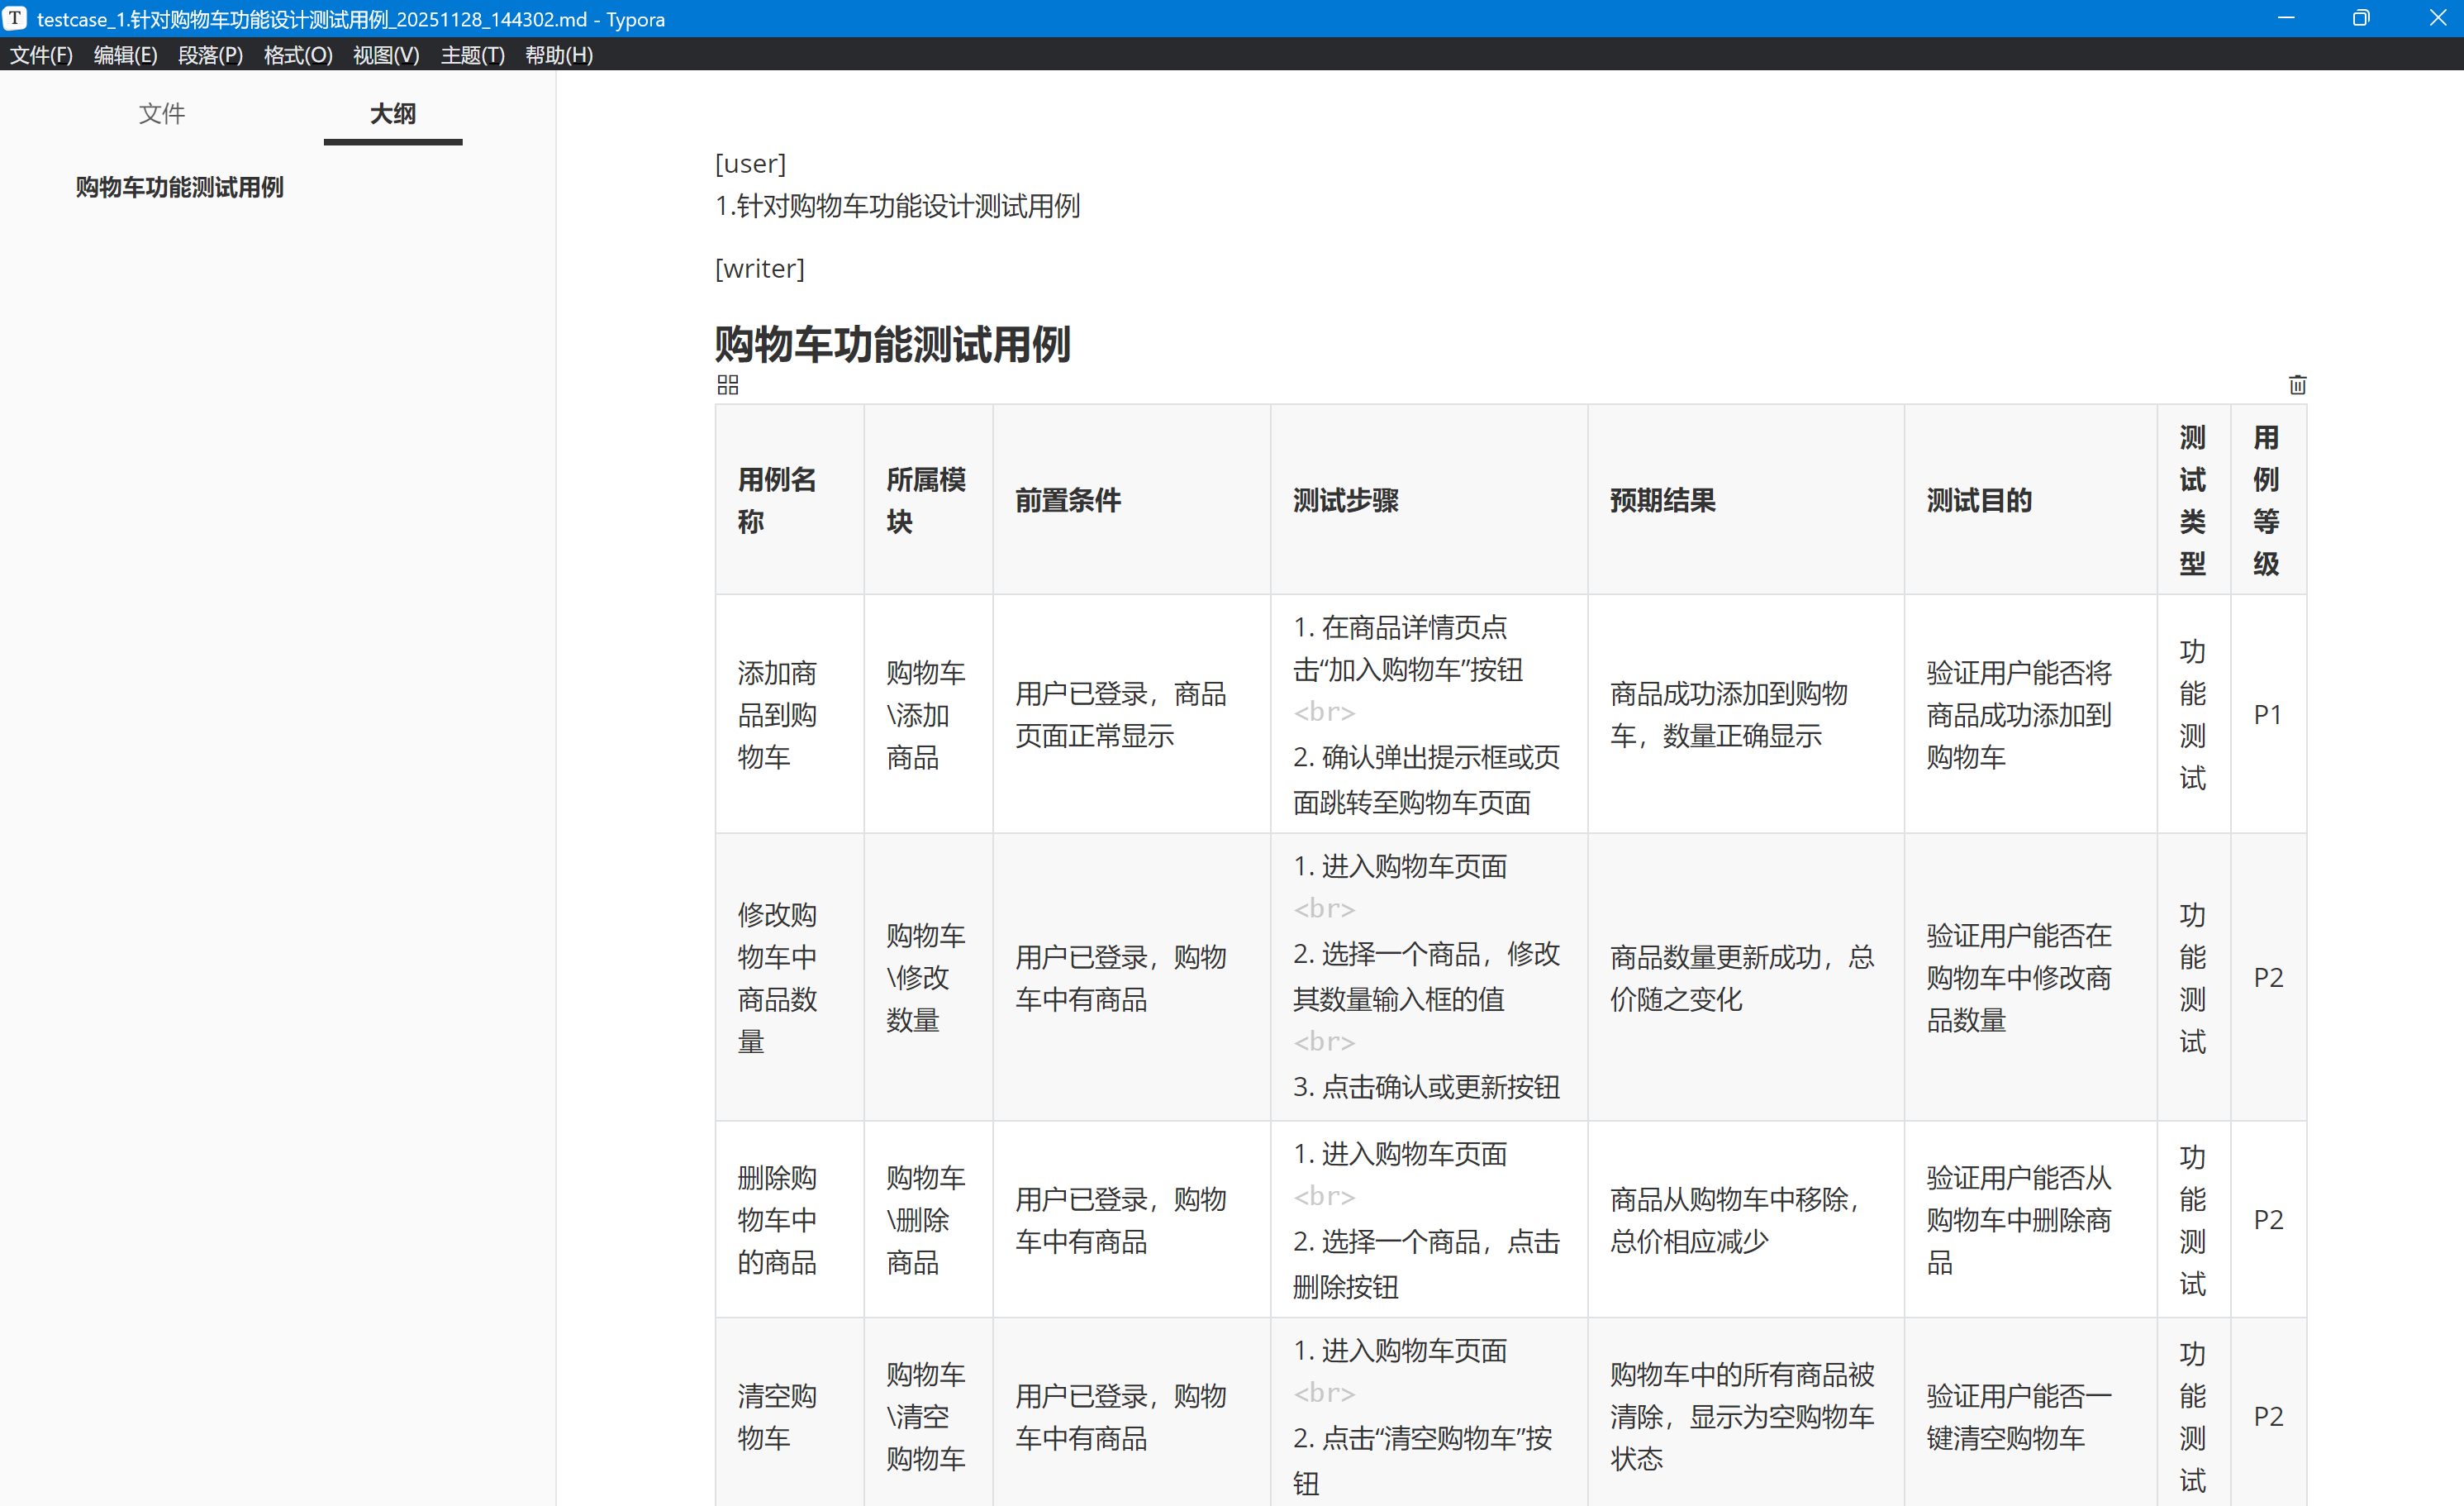Click the 预期结果 column header

(1662, 500)
